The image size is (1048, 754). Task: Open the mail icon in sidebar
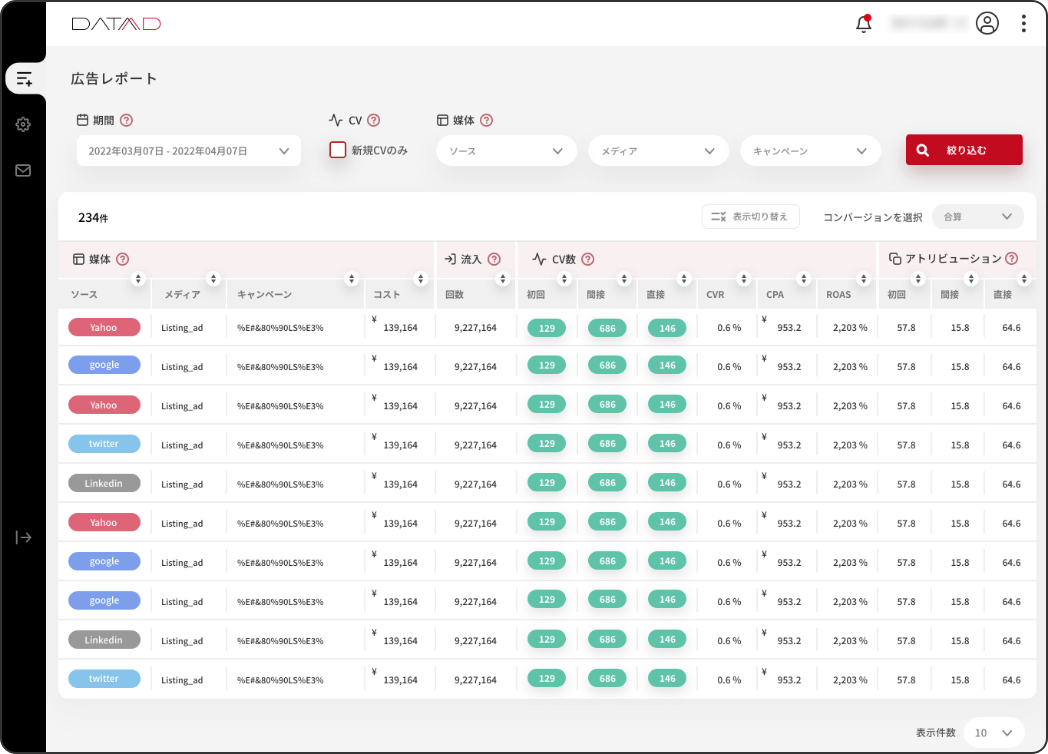point(23,170)
